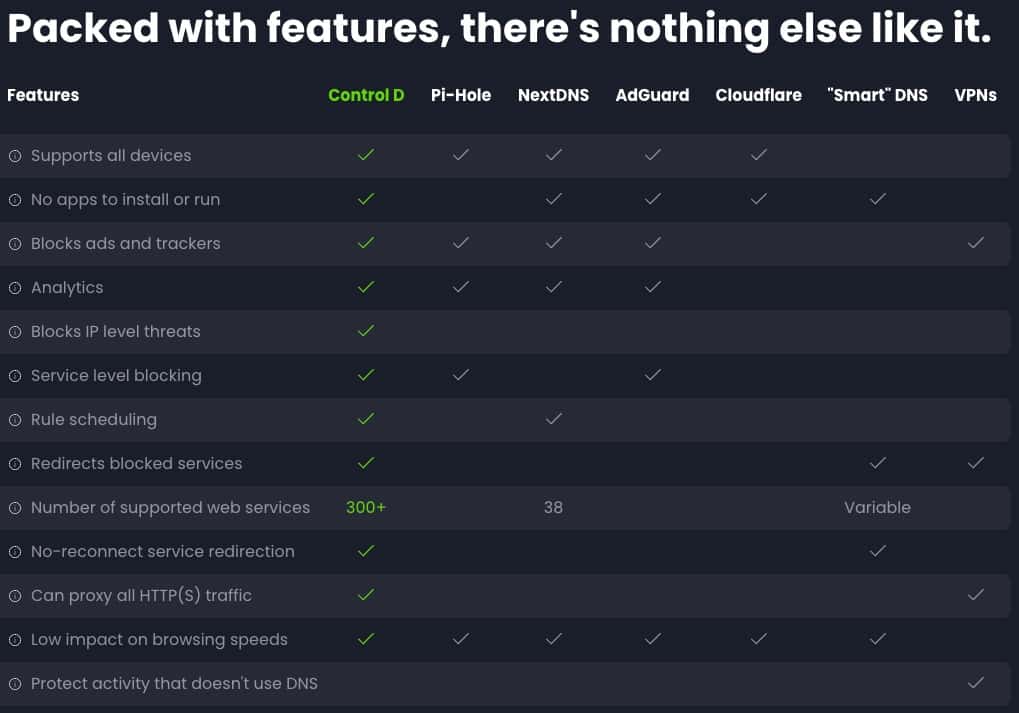The height and width of the screenshot is (713, 1019).
Task: Open the info icon for No apps to install or run
Action: click(x=15, y=200)
